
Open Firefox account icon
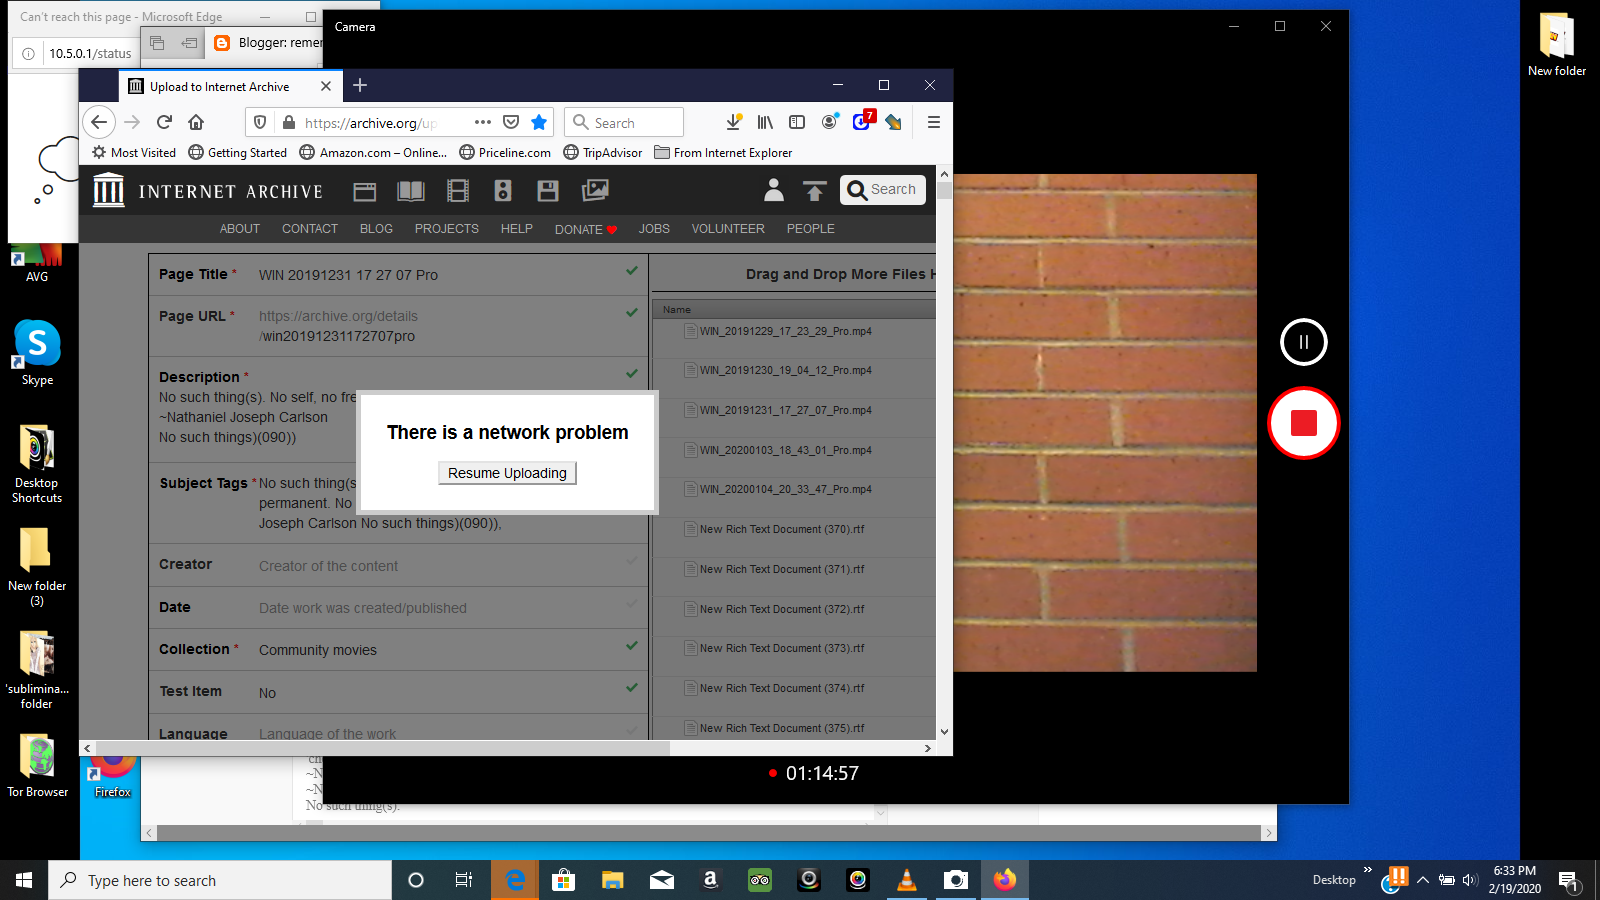(829, 122)
